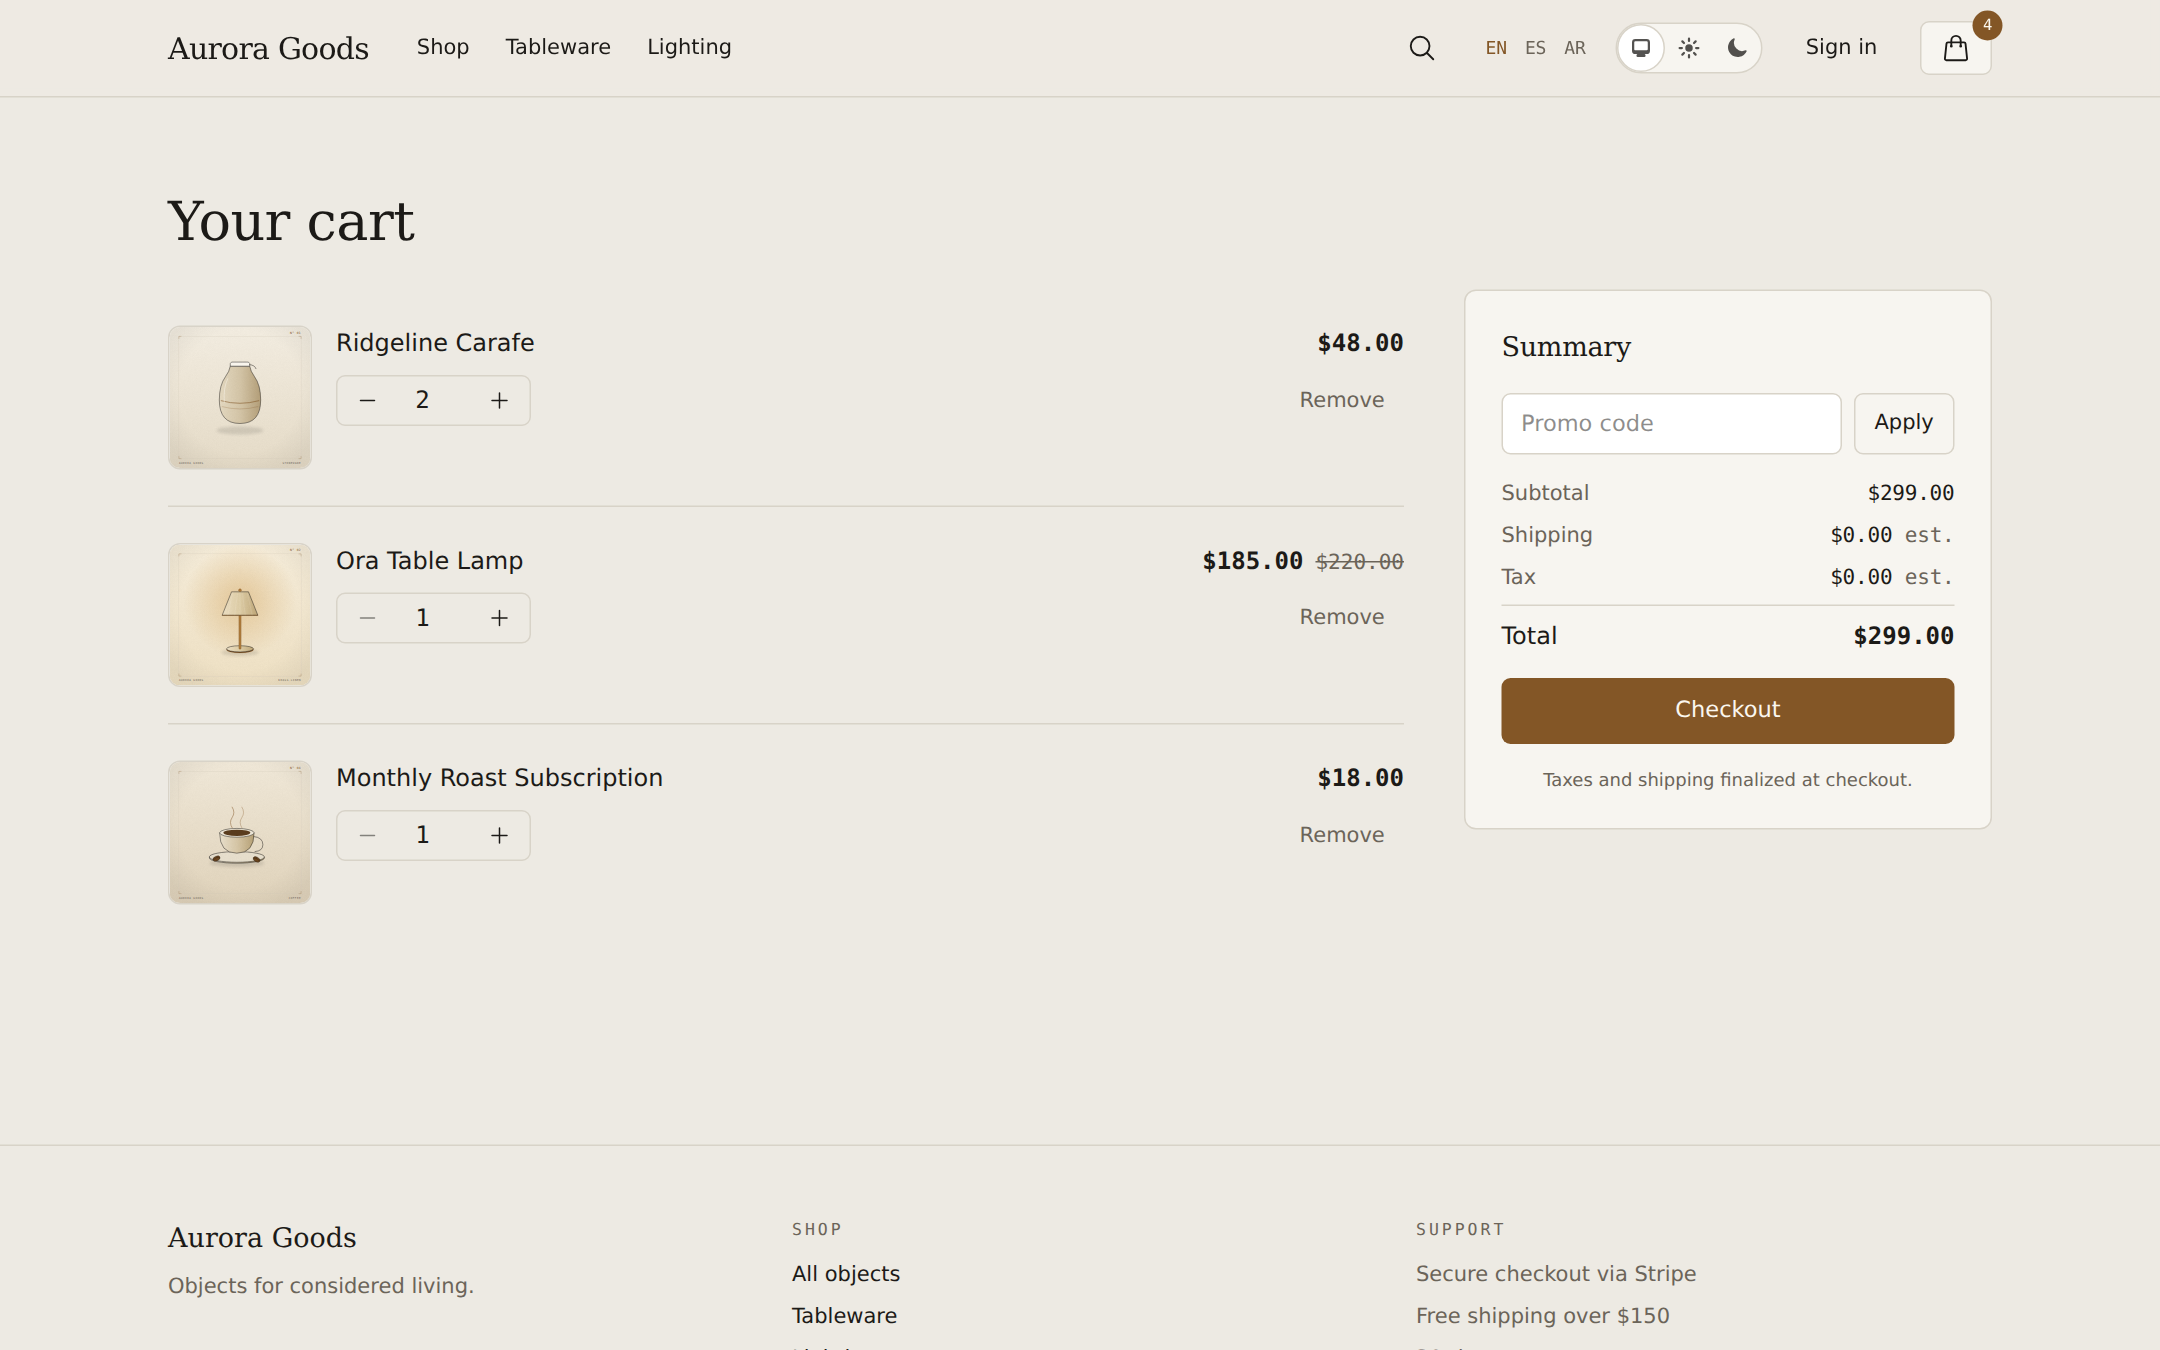The width and height of the screenshot is (2160, 1350).
Task: Click 'Free shipping over $150' text
Action: pos(1542,1316)
